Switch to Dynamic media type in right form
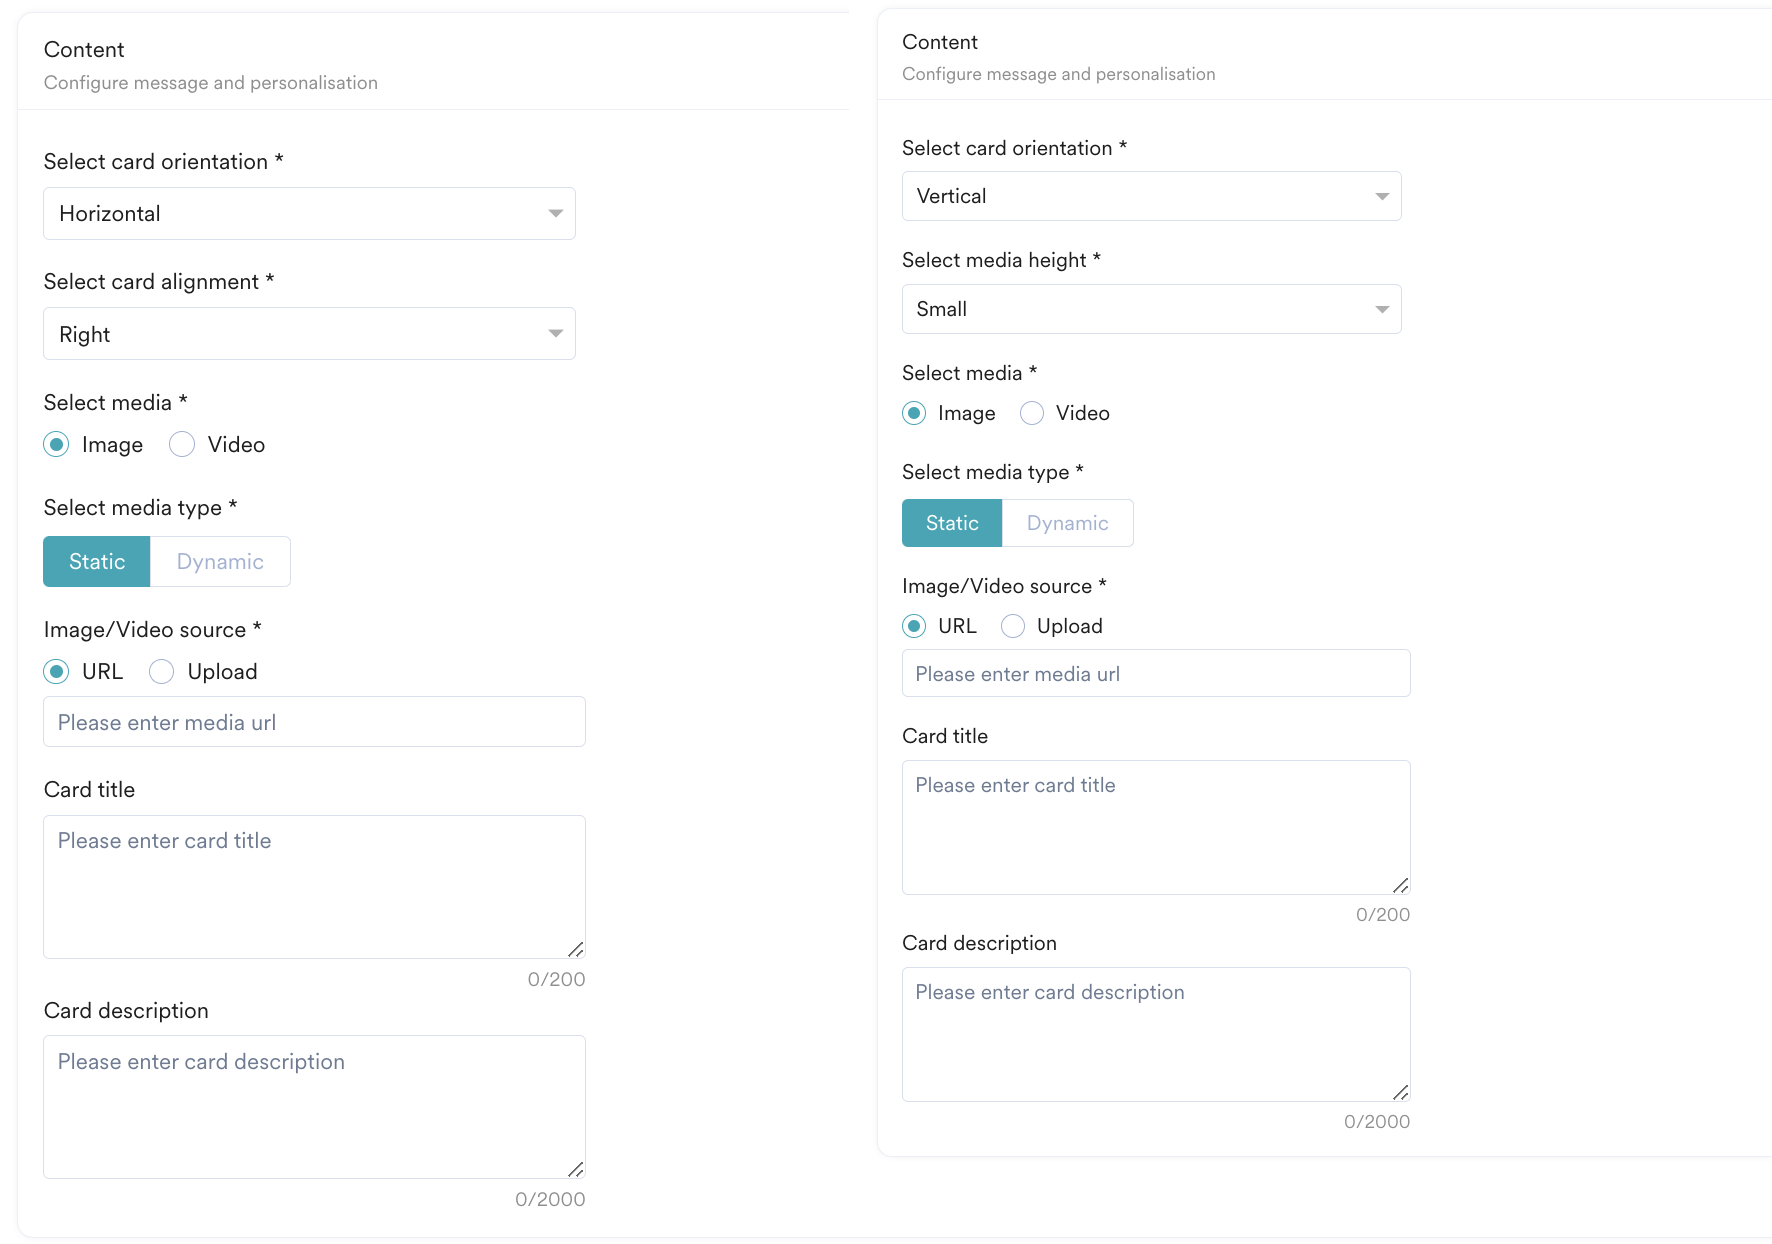The image size is (1772, 1244). tap(1067, 523)
